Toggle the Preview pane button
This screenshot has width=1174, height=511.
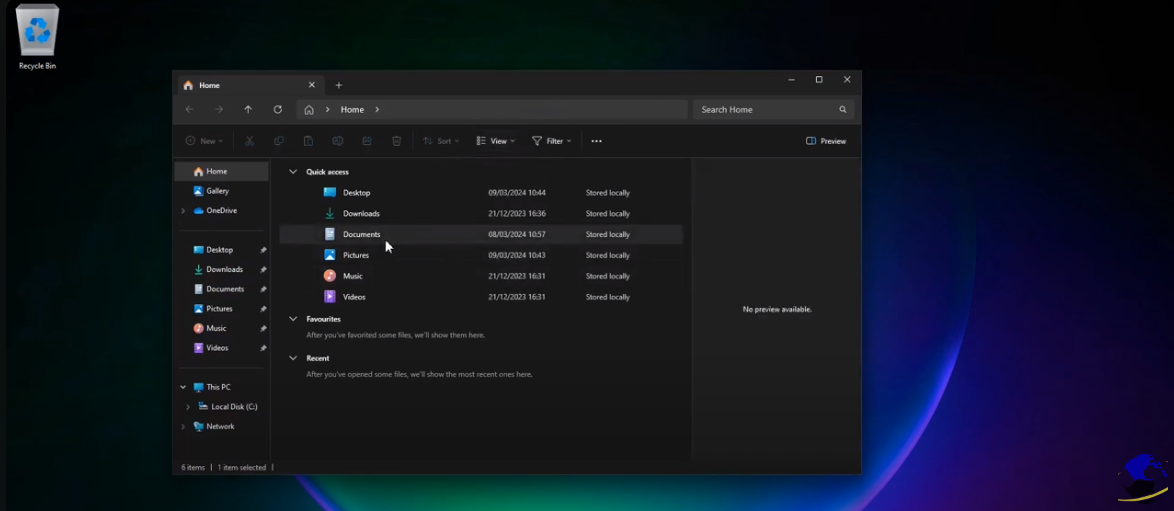(826, 141)
